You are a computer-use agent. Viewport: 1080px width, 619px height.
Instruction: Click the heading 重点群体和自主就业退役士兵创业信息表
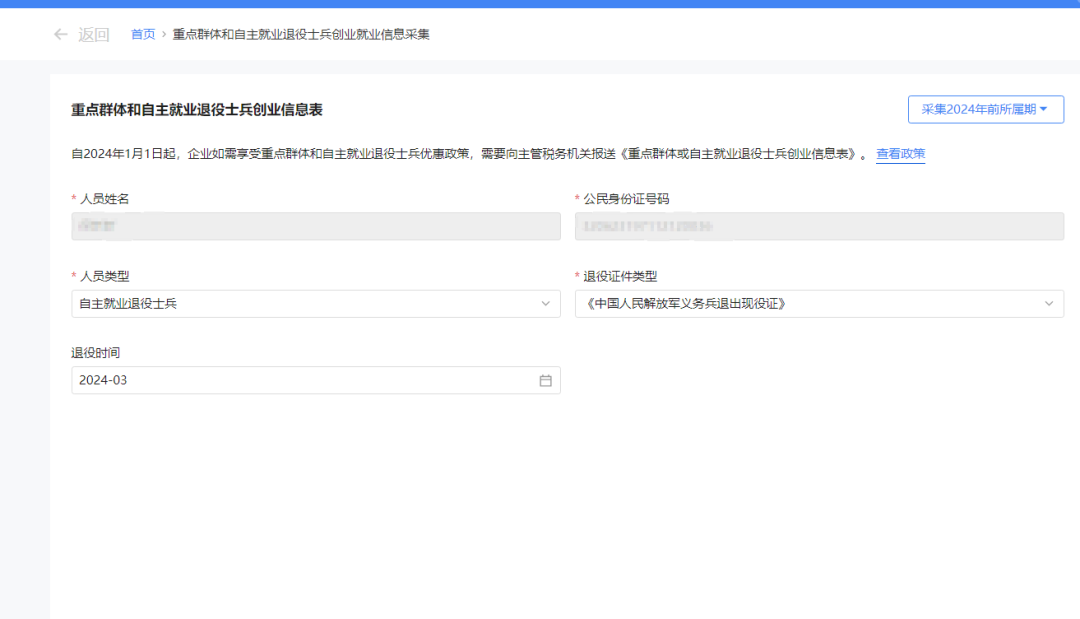coord(197,109)
